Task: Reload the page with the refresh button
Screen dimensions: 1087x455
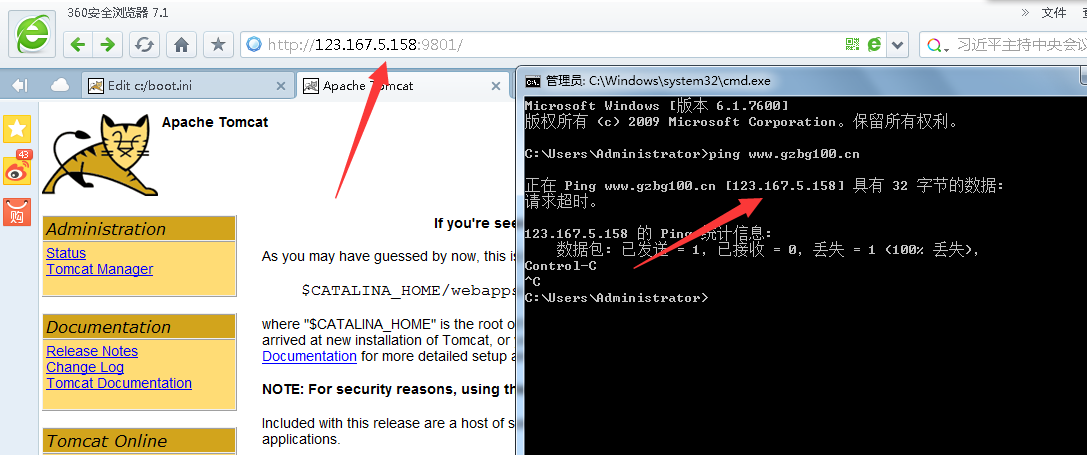Action: click(x=144, y=45)
